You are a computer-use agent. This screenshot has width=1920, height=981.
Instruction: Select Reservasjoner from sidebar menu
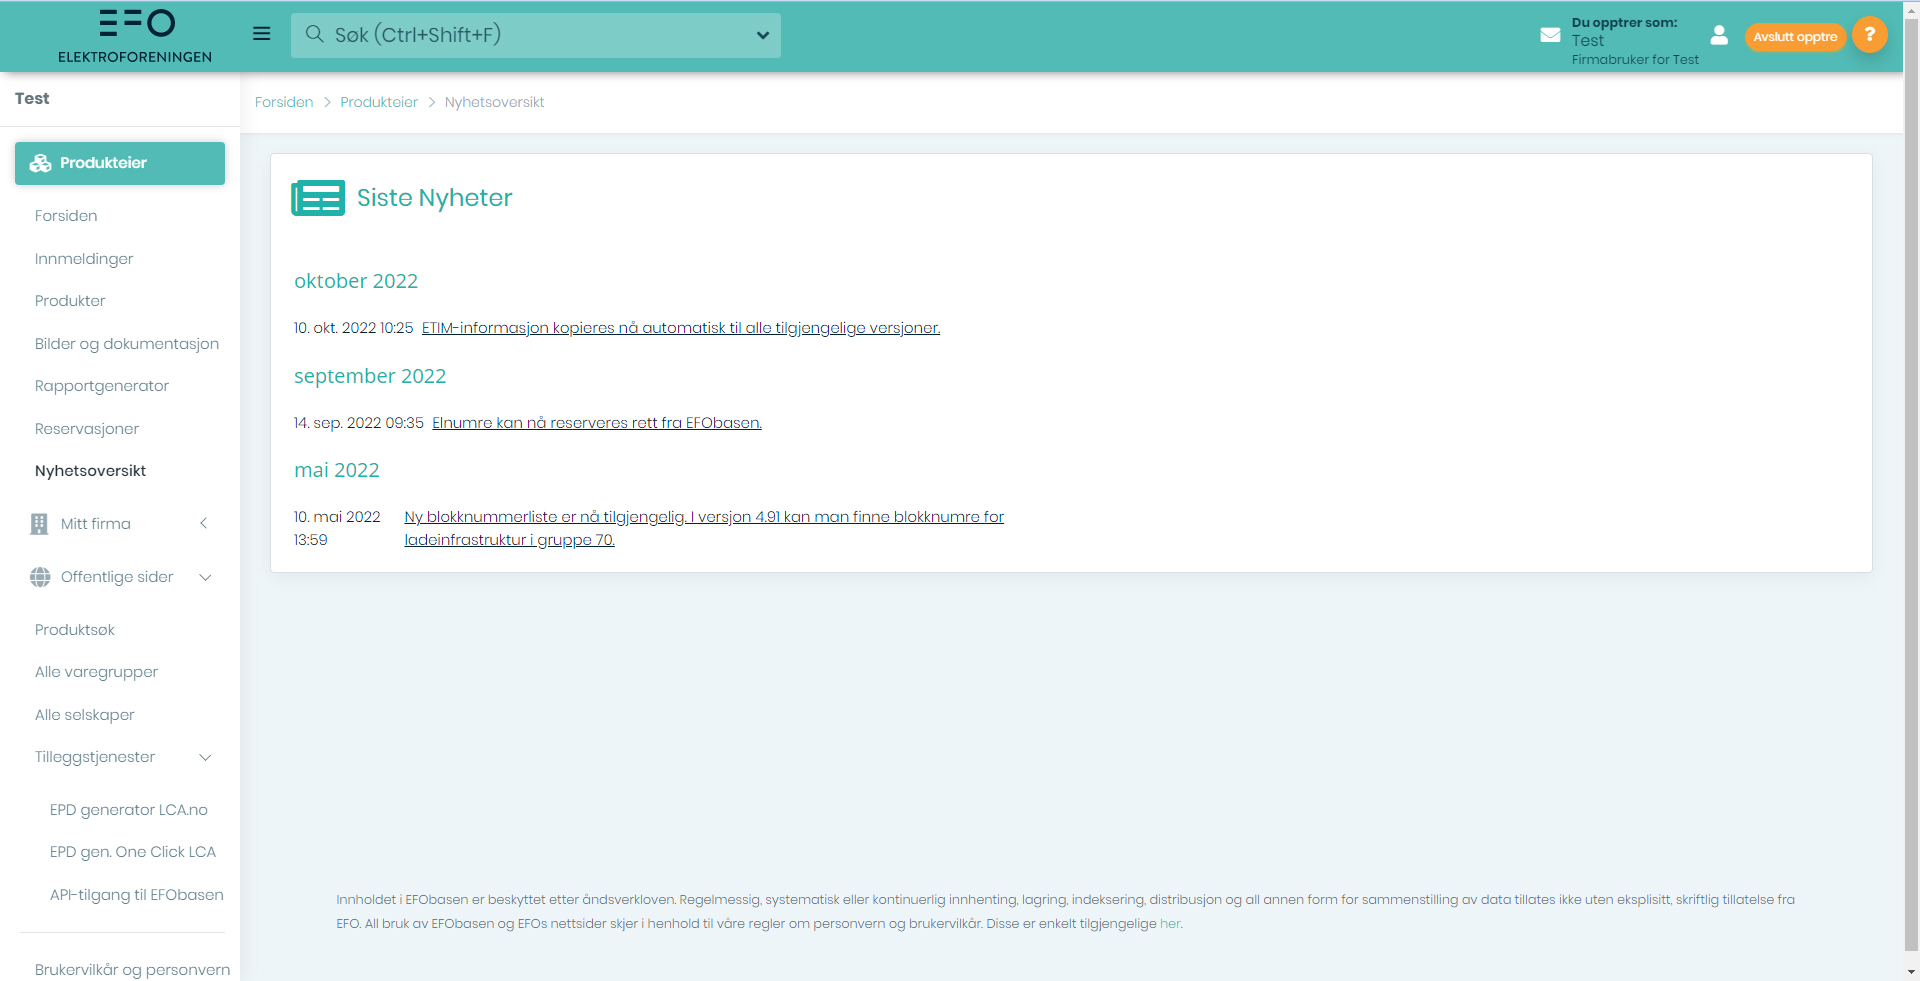(87, 429)
